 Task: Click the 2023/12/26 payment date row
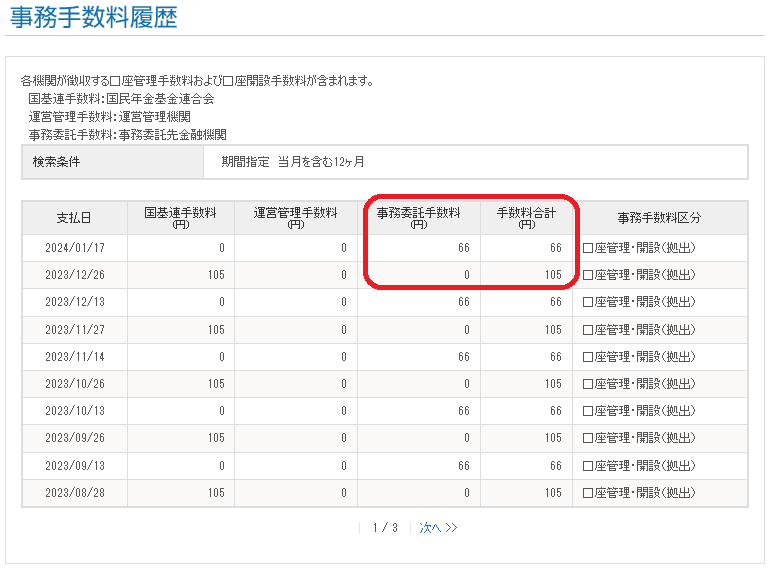click(x=74, y=275)
